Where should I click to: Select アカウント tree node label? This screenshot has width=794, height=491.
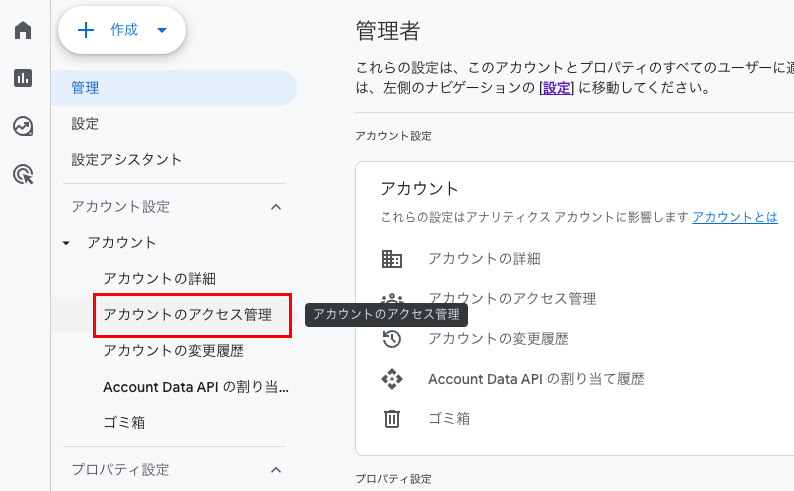click(122, 242)
